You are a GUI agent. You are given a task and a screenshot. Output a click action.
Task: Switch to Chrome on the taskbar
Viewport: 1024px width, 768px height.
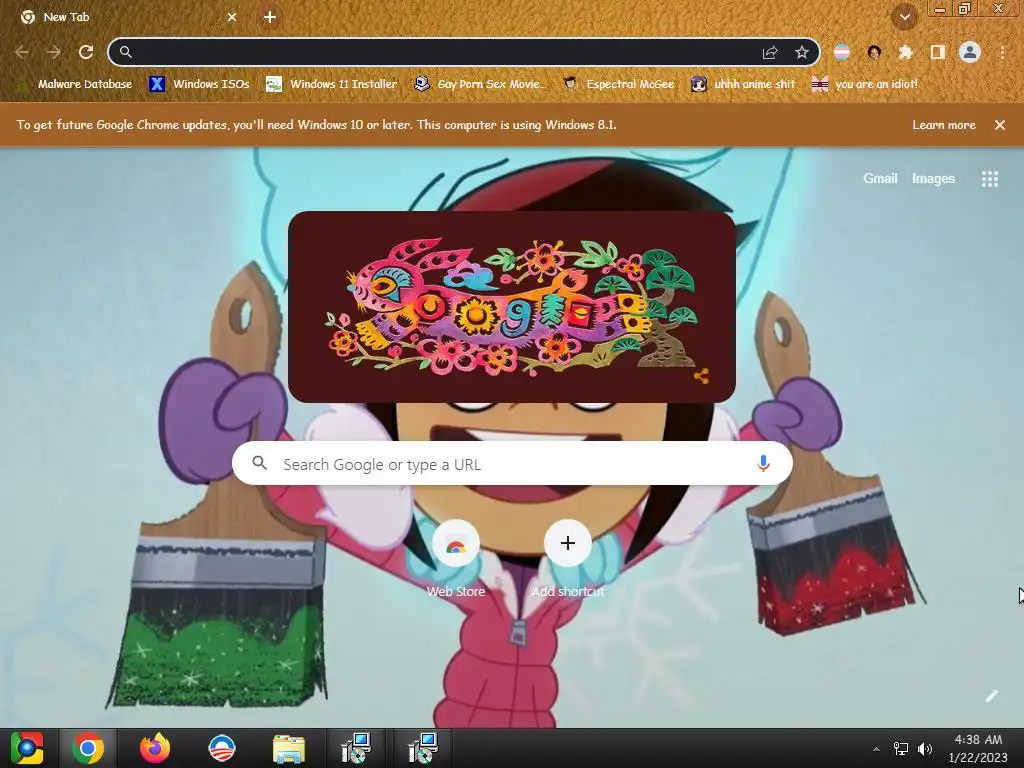coord(88,748)
